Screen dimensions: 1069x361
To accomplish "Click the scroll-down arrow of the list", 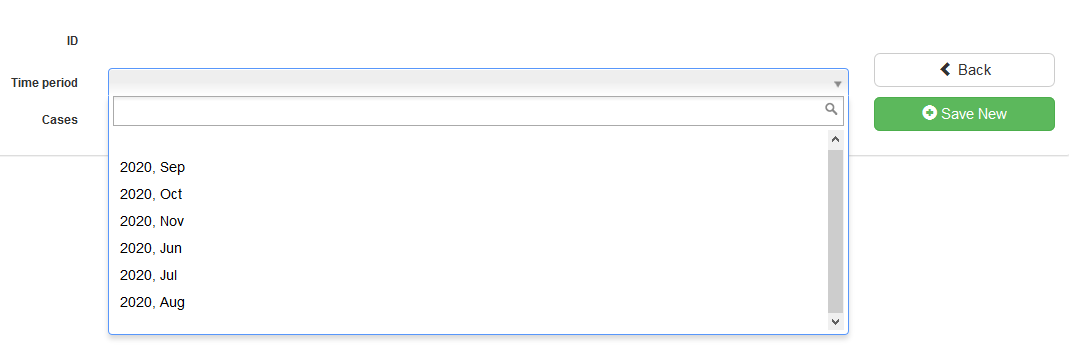I will click(836, 321).
